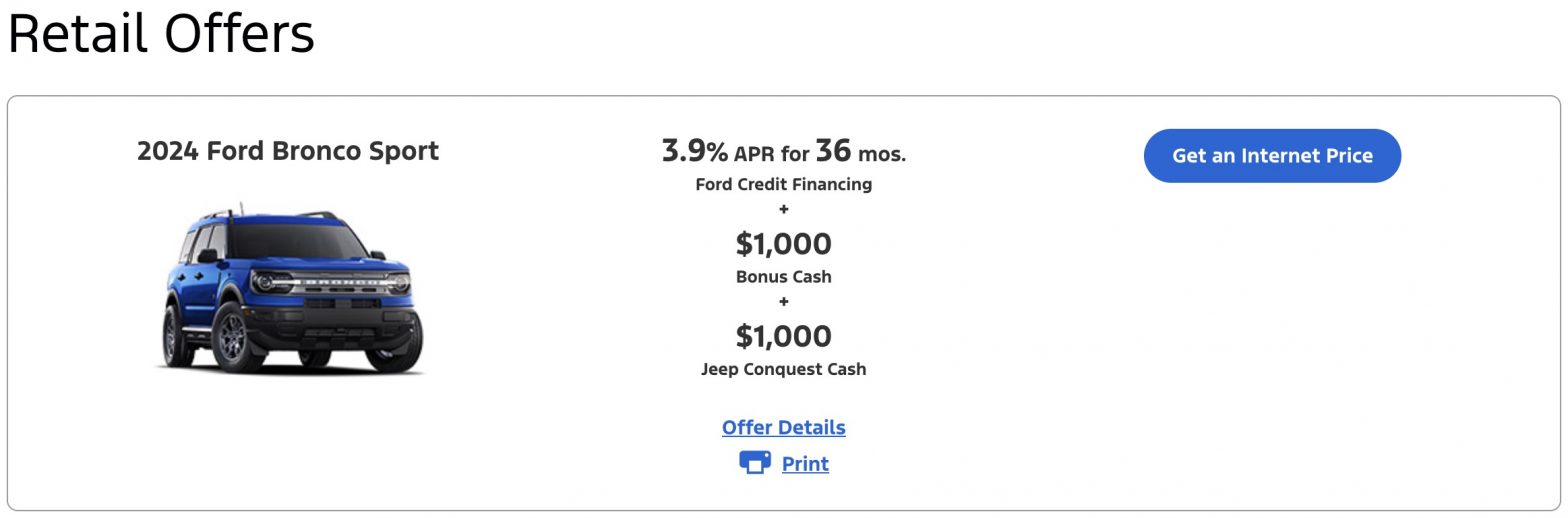Click the APR for text
The height and width of the screenshot is (518, 1568).
point(771,154)
